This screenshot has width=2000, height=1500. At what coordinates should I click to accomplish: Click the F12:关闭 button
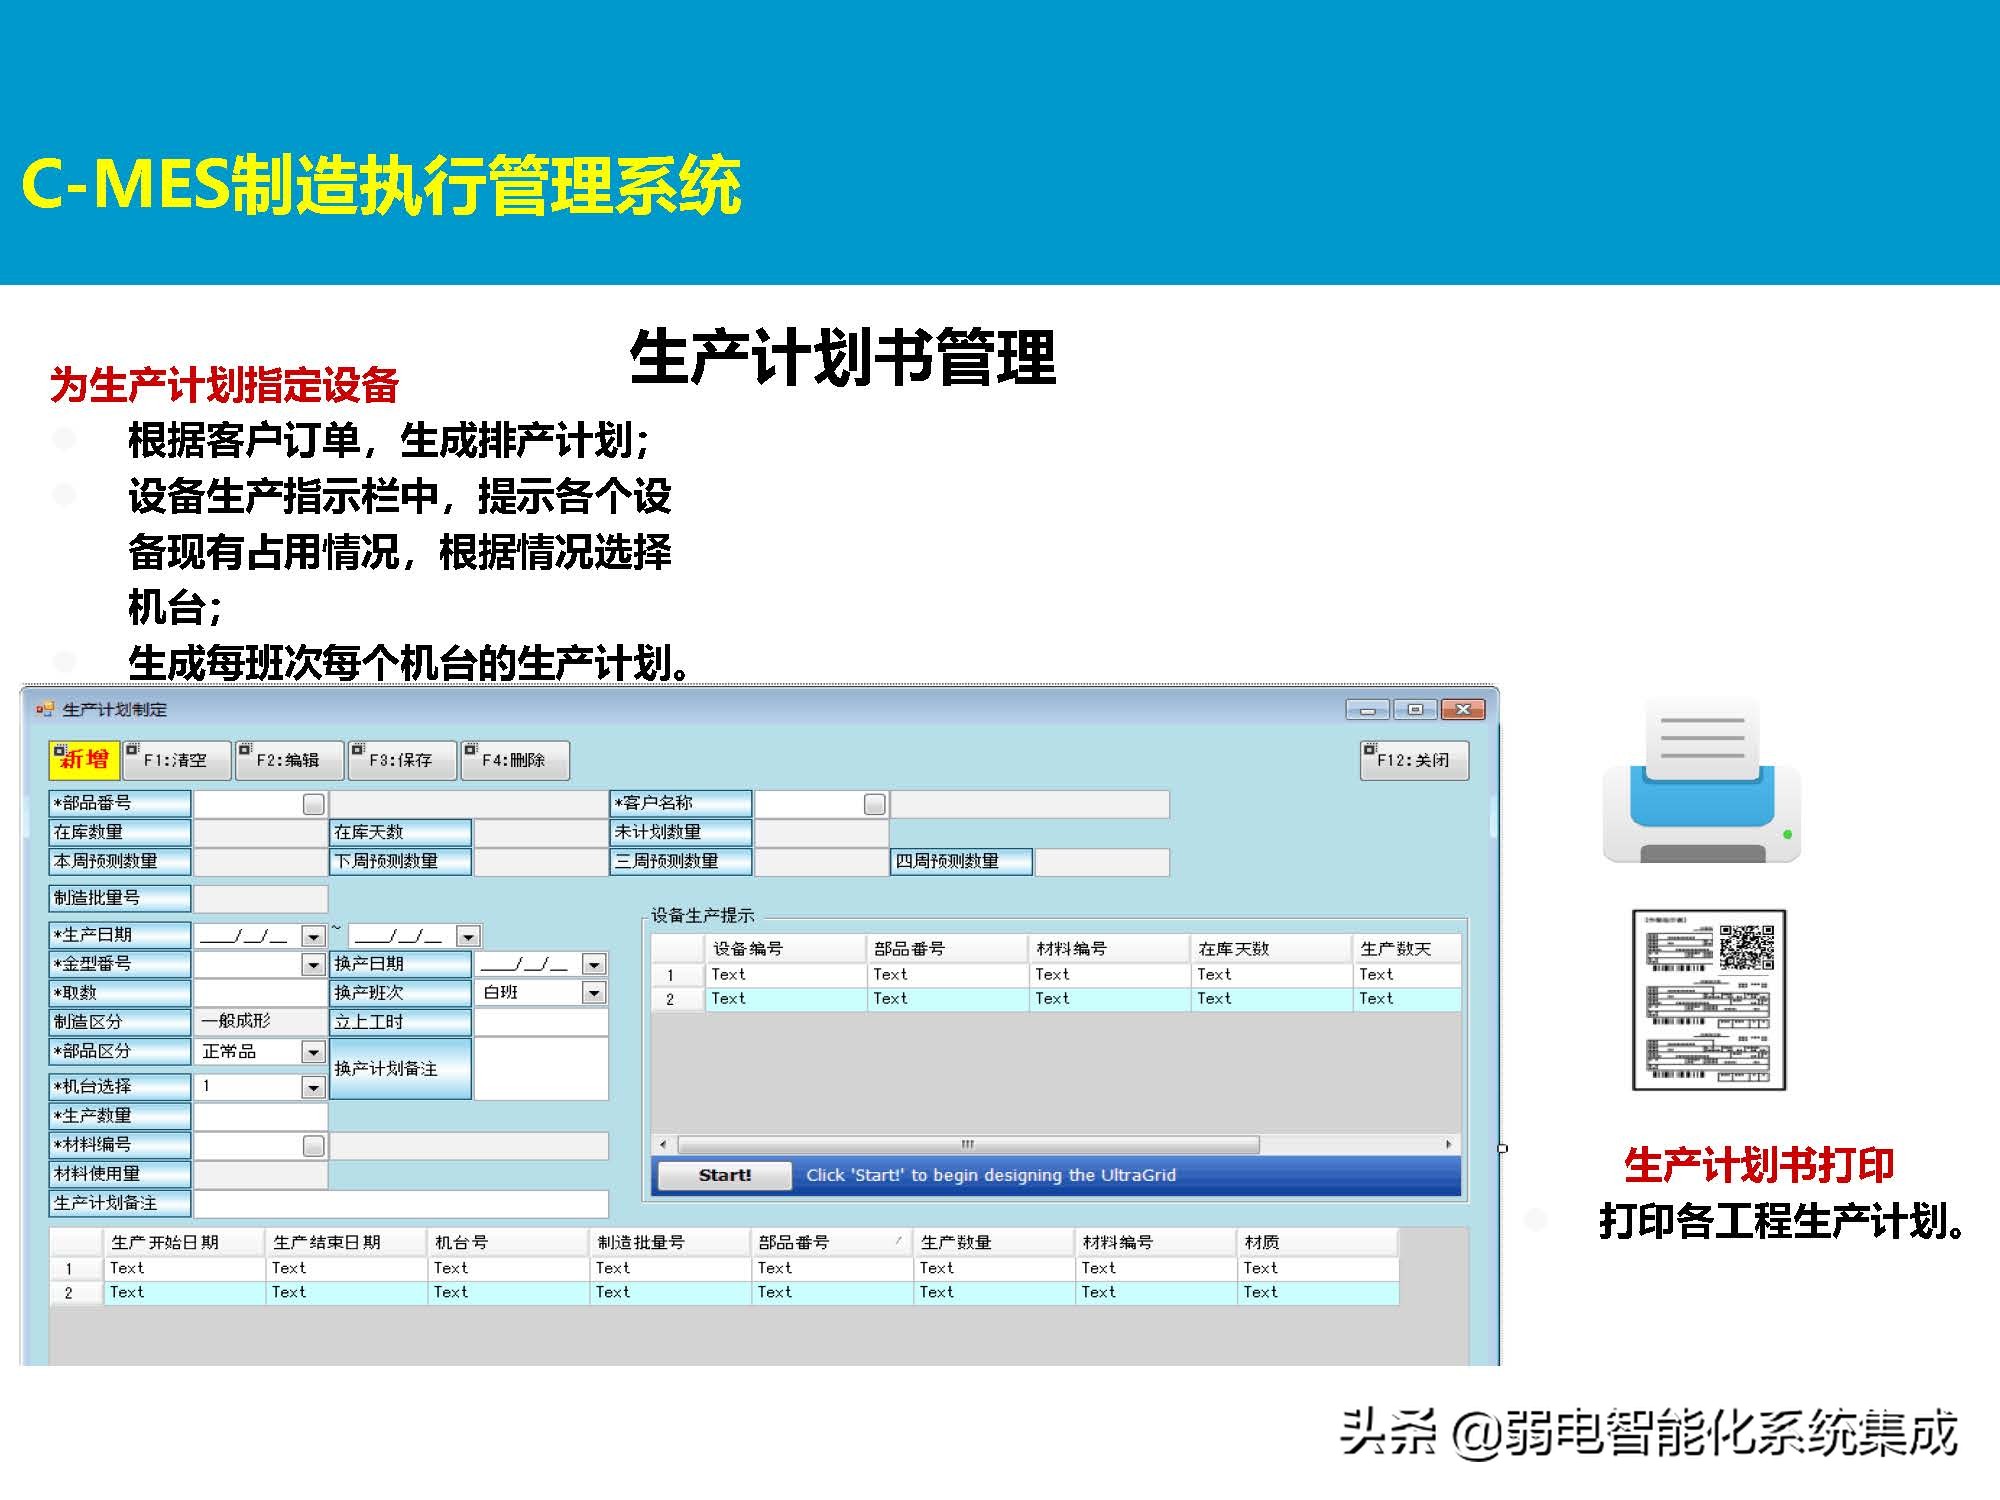(1414, 760)
